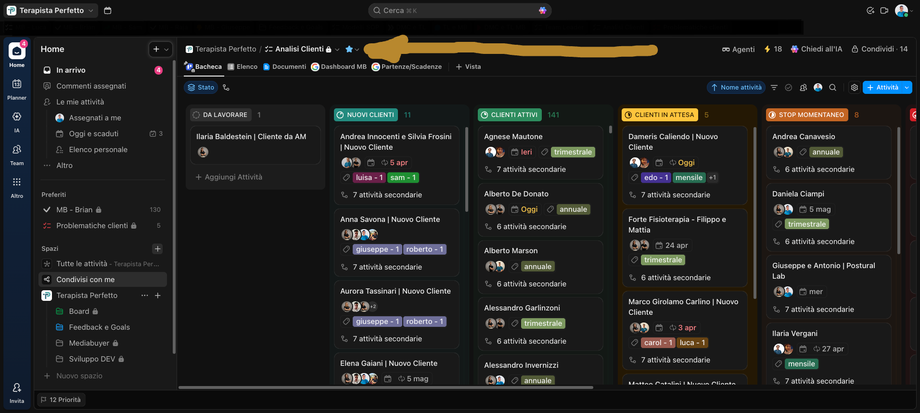920x413 pixels.
Task: Open the user profile avatar top right
Action: click(902, 11)
